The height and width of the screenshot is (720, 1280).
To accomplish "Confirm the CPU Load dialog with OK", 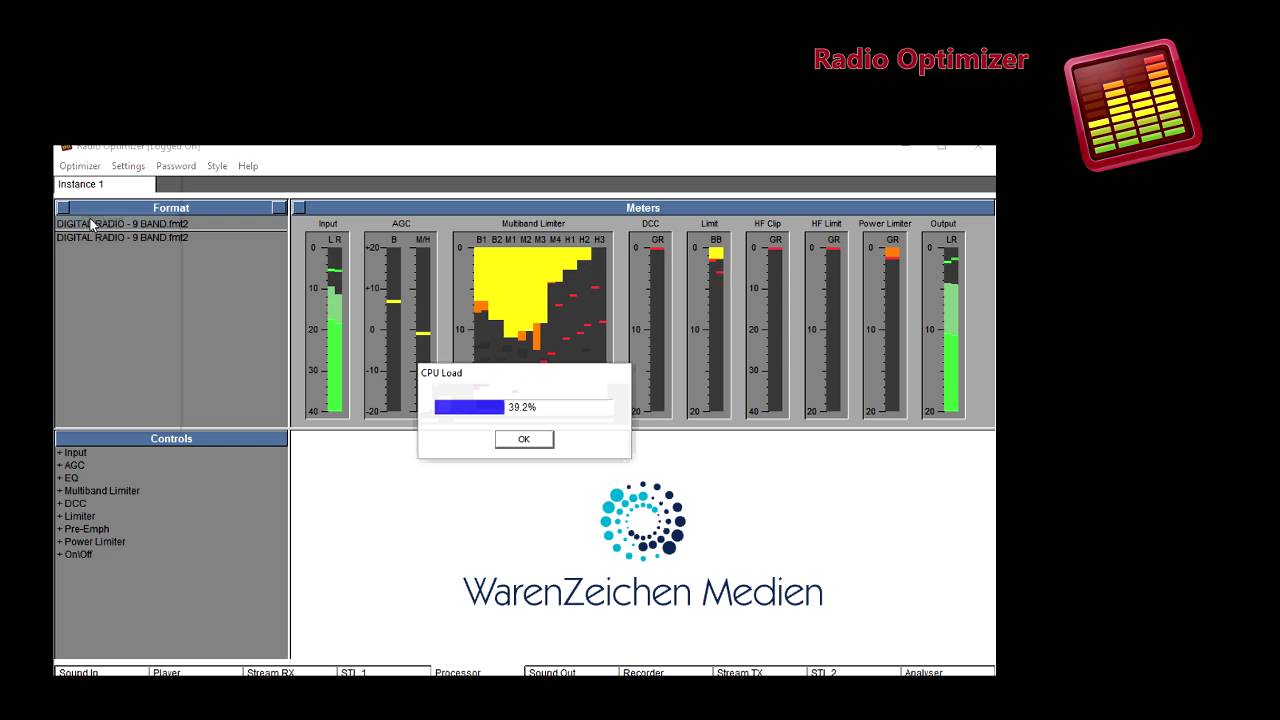I will 524,439.
